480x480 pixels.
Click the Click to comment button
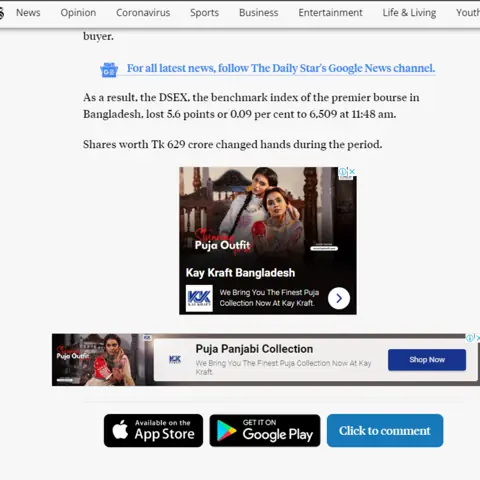[385, 430]
